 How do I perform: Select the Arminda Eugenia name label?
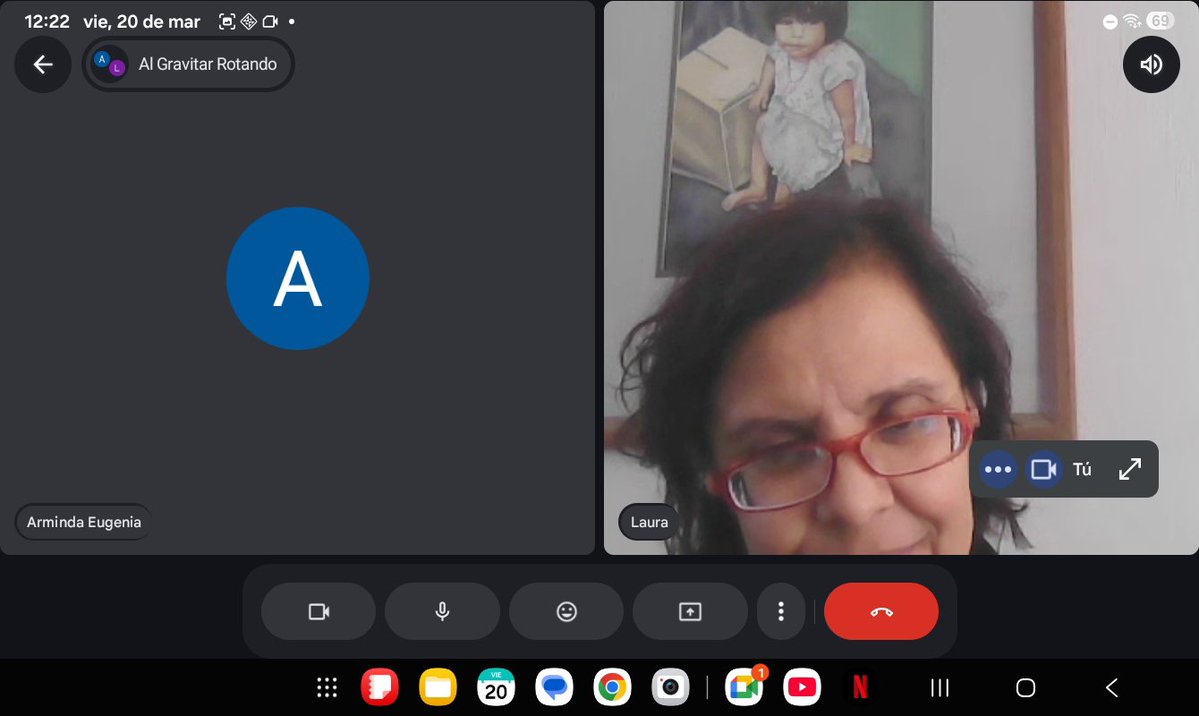point(83,522)
